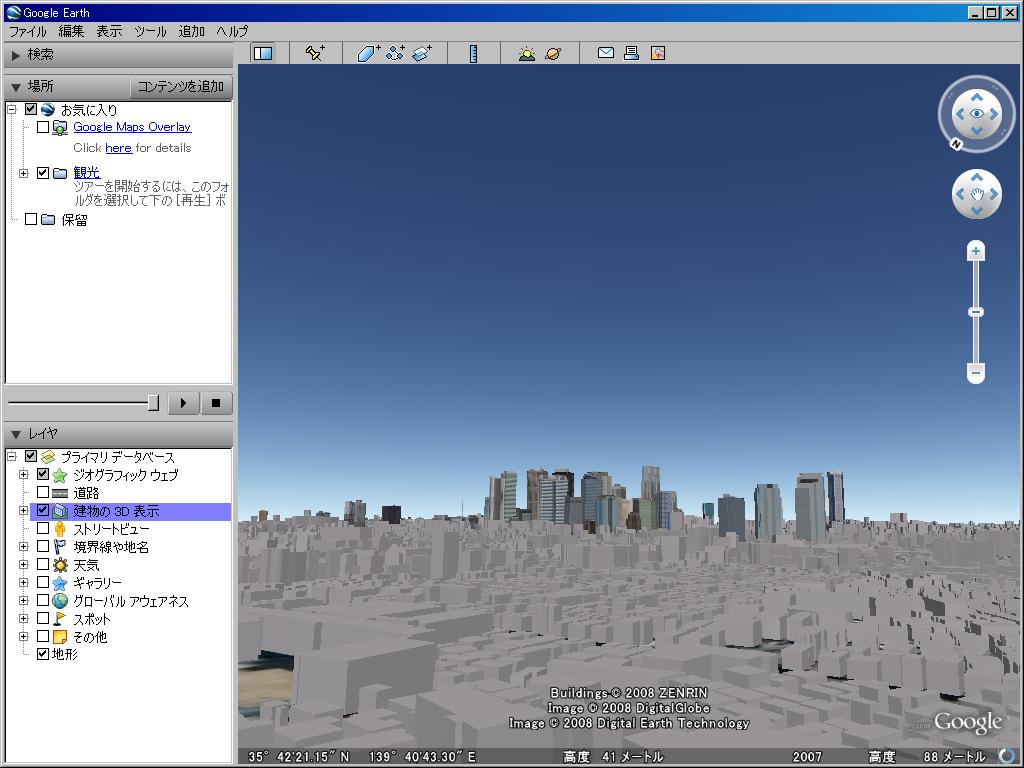Screen dimensions: 1024x768
Task: Follow the 'here' details link
Action: (118, 148)
